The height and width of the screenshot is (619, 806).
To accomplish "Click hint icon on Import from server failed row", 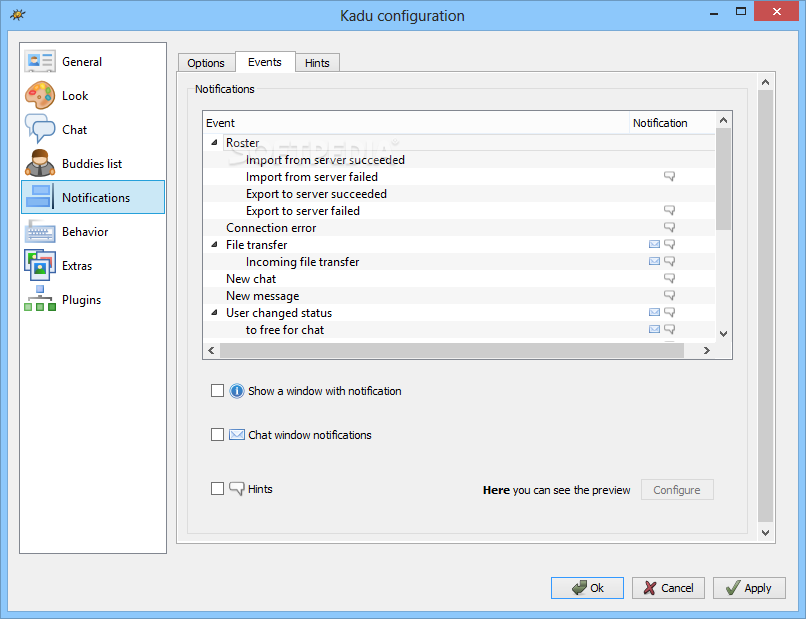I will click(x=669, y=176).
